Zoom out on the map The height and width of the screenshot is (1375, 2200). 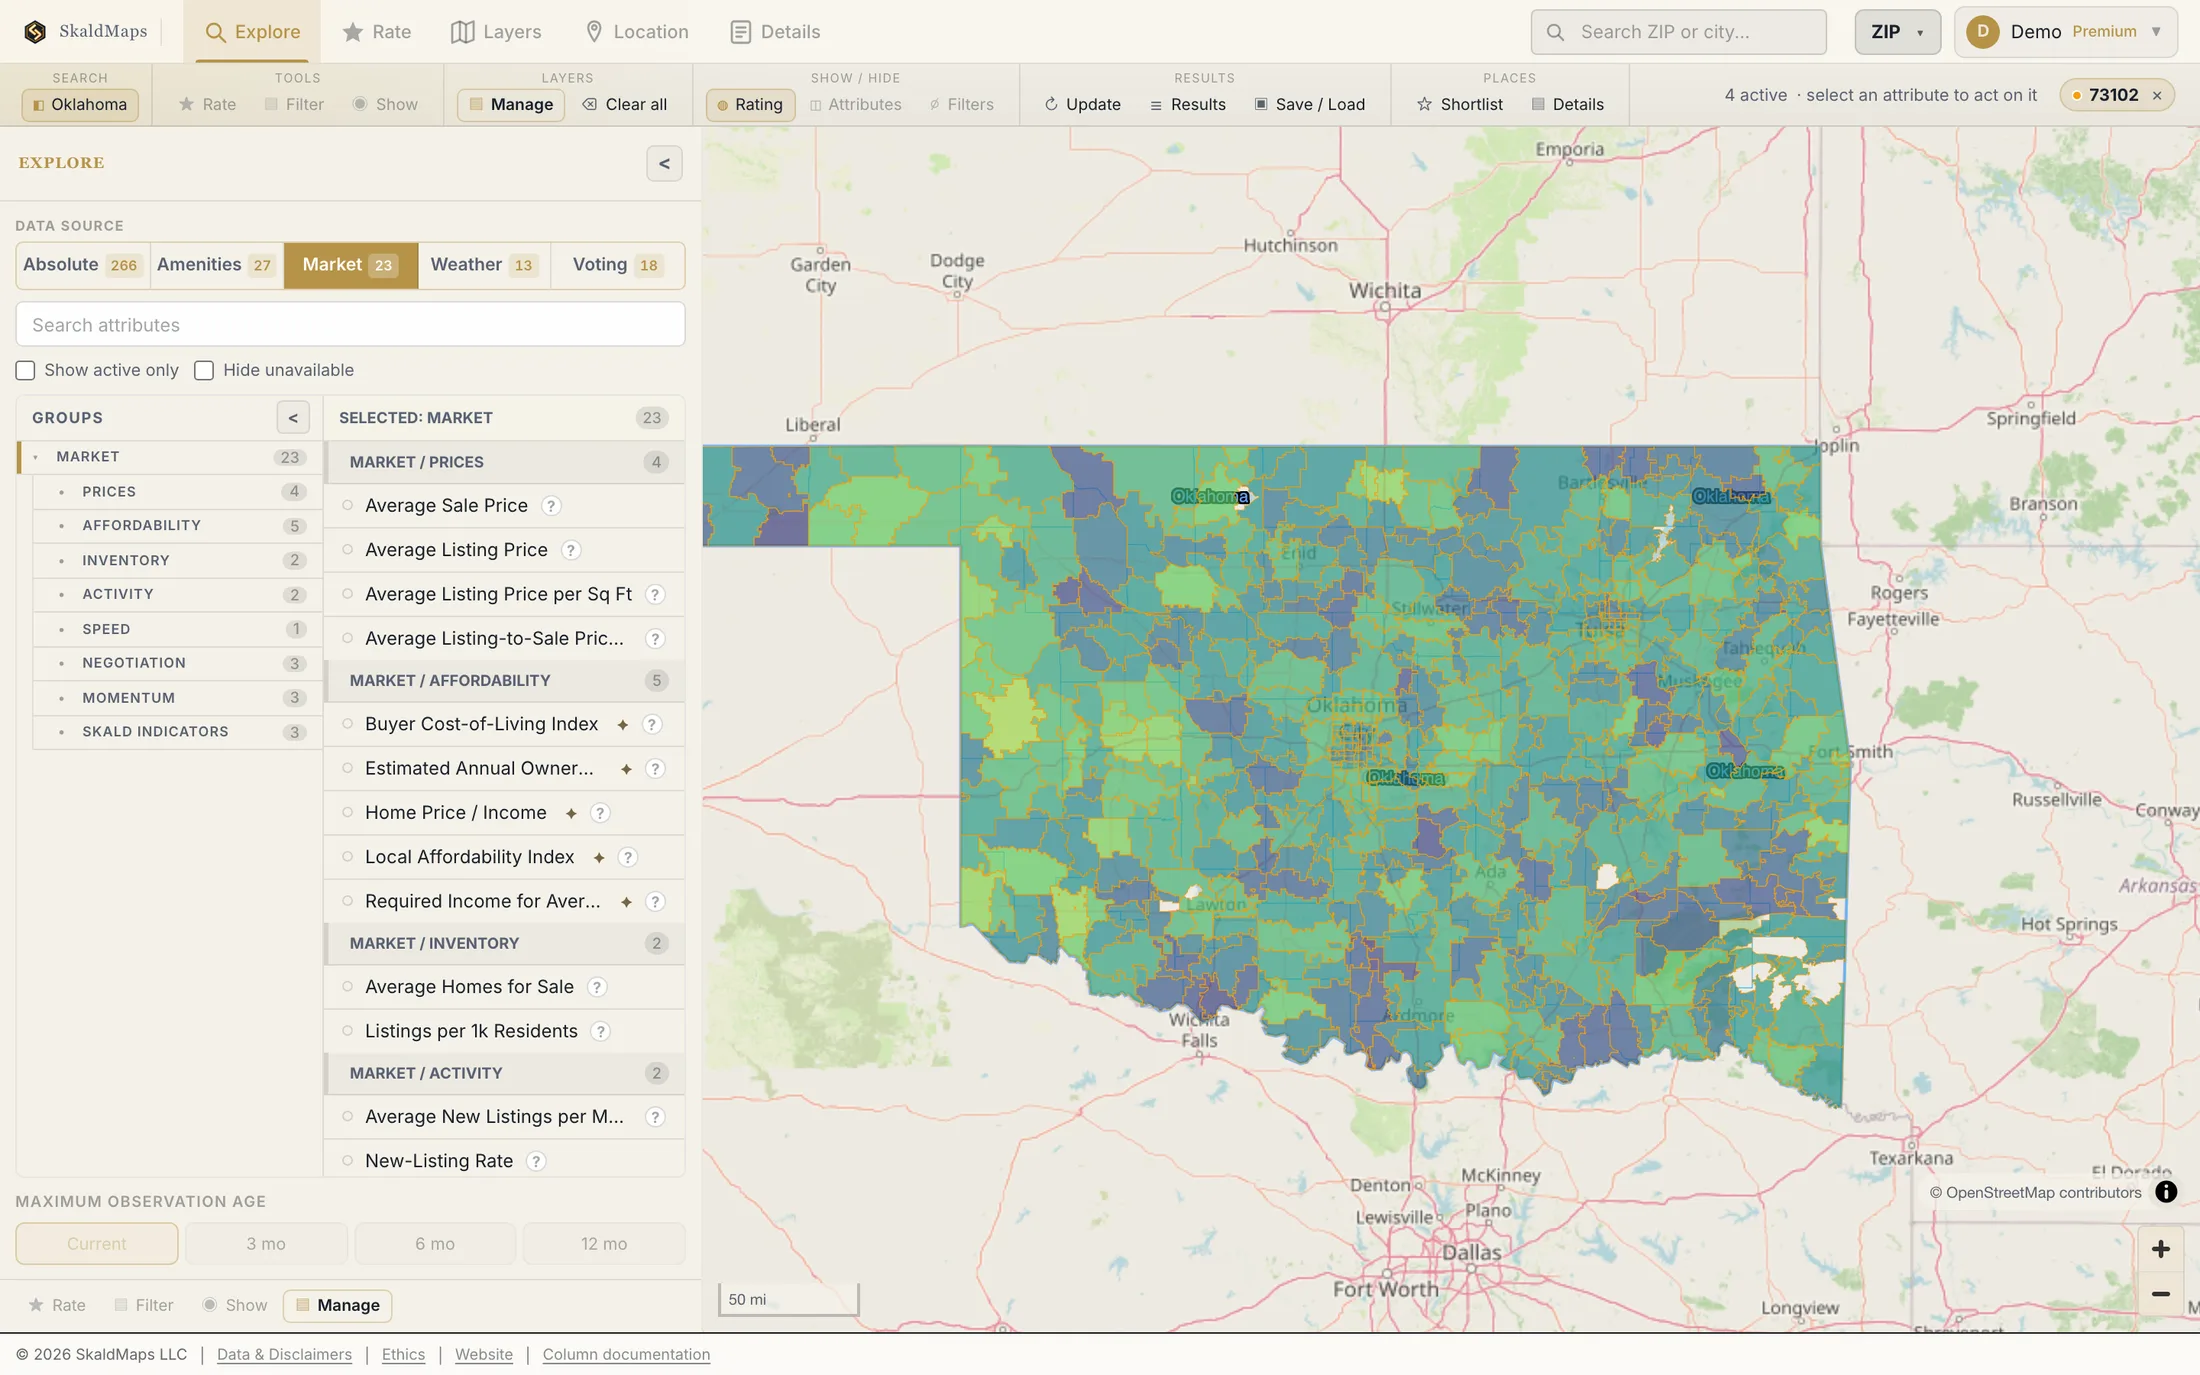click(2160, 1293)
